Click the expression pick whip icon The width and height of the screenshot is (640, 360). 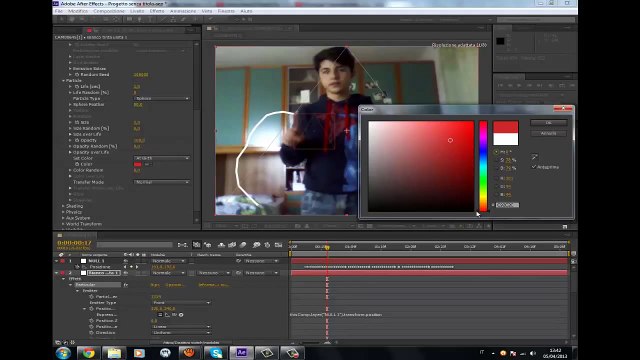174,315
